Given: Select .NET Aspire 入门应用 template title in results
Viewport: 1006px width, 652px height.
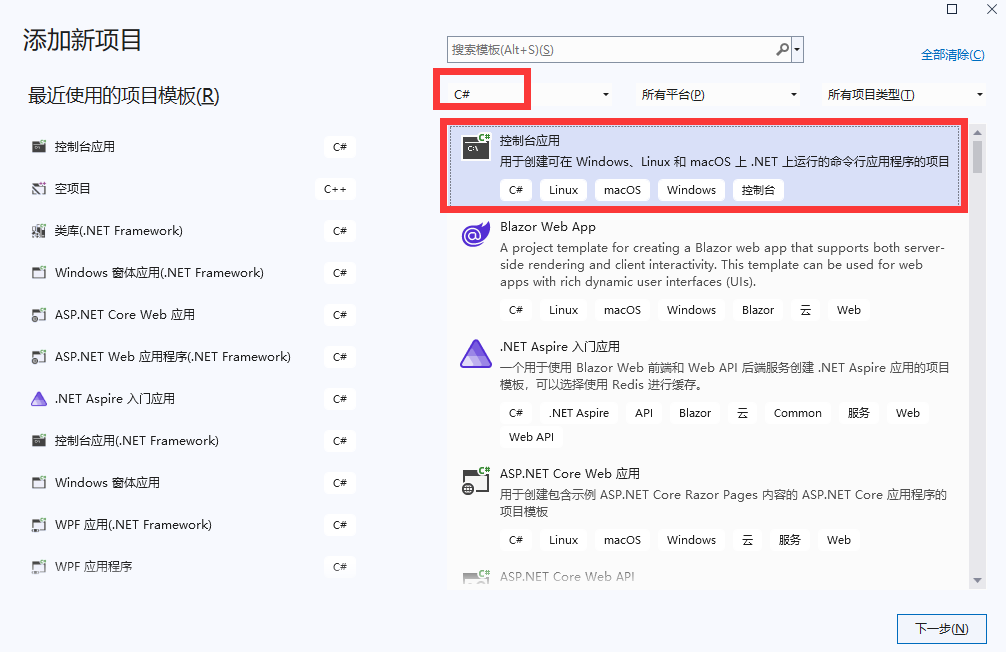Looking at the screenshot, I should pyautogui.click(x=559, y=347).
